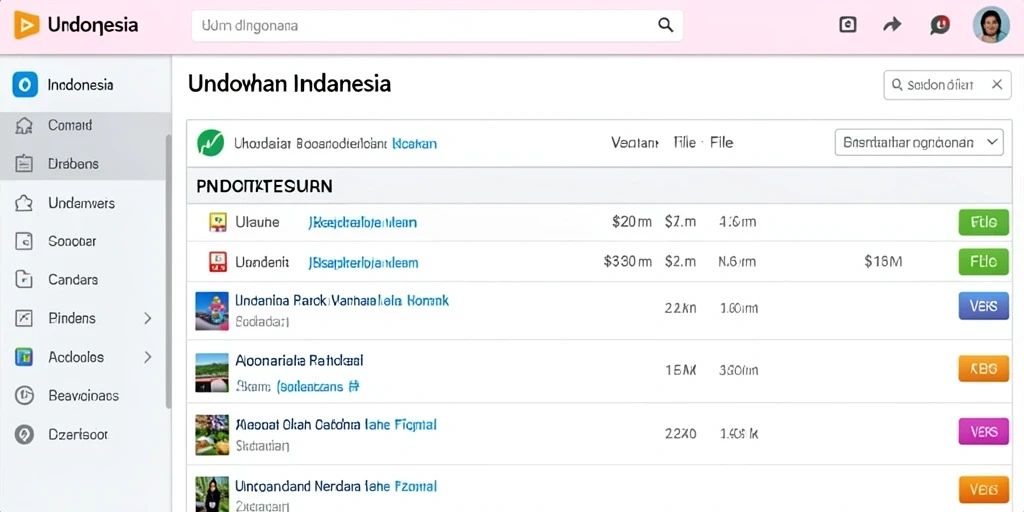Click the PNDOITKTESURN section header
Viewport: 1024px width, 512px height.
tap(264, 186)
